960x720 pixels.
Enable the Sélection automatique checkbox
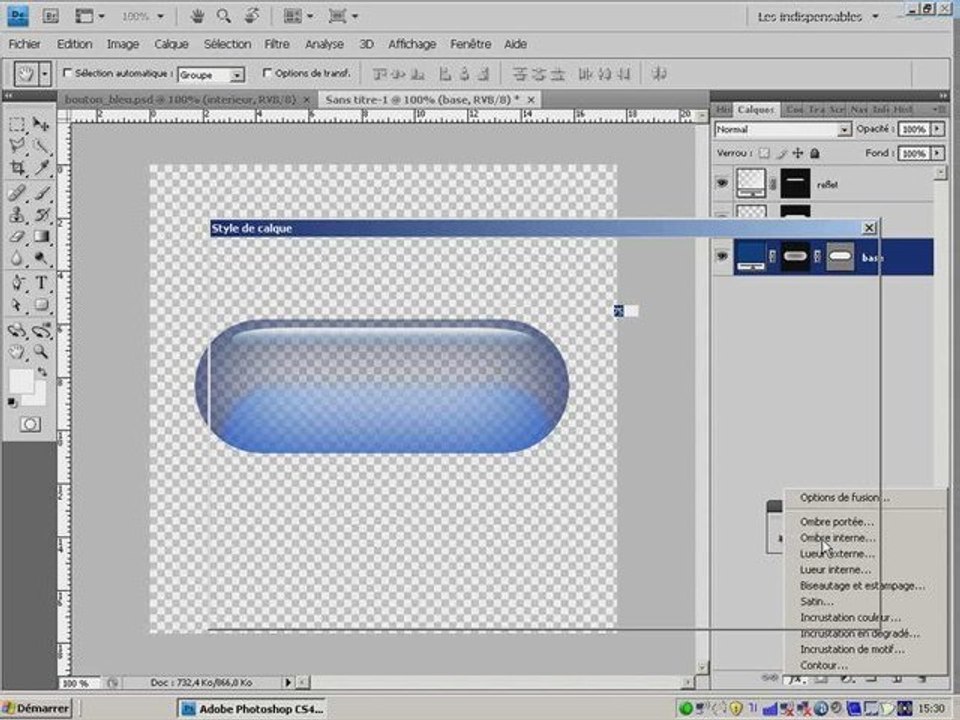point(67,73)
